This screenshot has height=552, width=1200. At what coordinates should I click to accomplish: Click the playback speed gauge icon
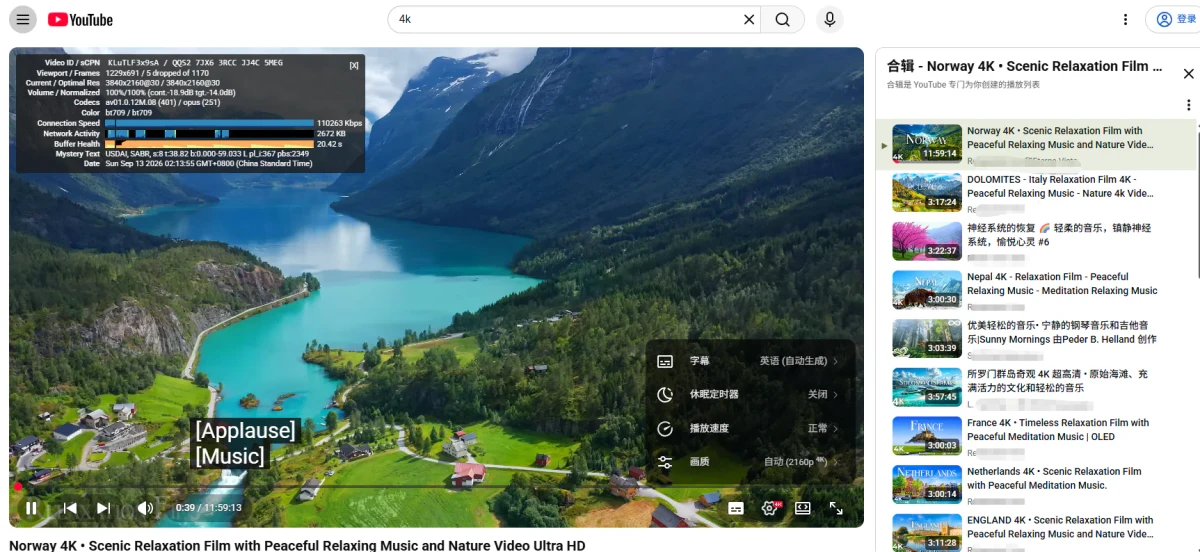(665, 428)
